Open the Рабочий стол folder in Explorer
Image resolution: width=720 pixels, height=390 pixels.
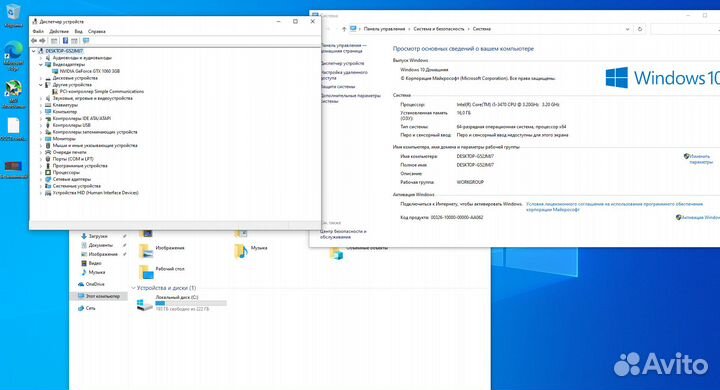pyautogui.click(x=162, y=271)
